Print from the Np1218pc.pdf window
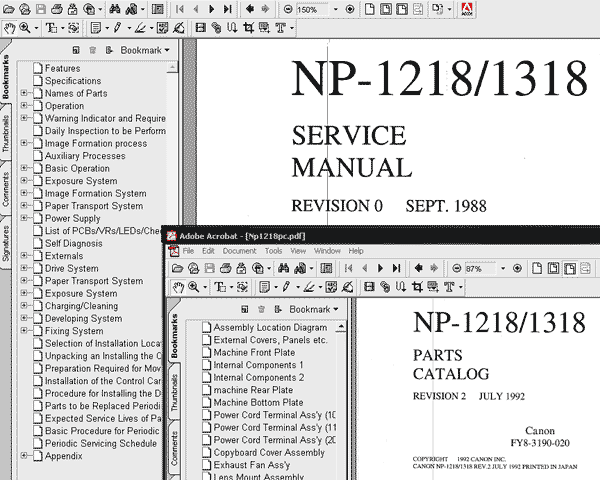Screen dimensions: 600x480 point(225,268)
